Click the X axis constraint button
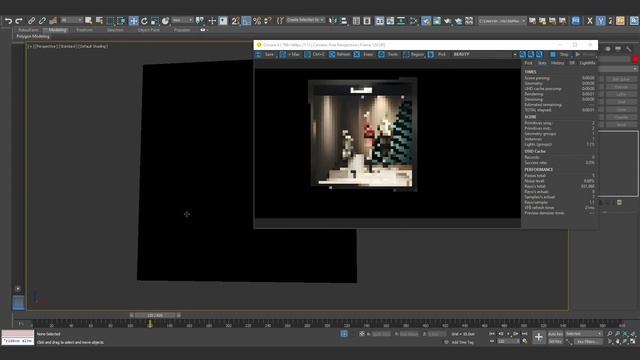 coord(590,21)
